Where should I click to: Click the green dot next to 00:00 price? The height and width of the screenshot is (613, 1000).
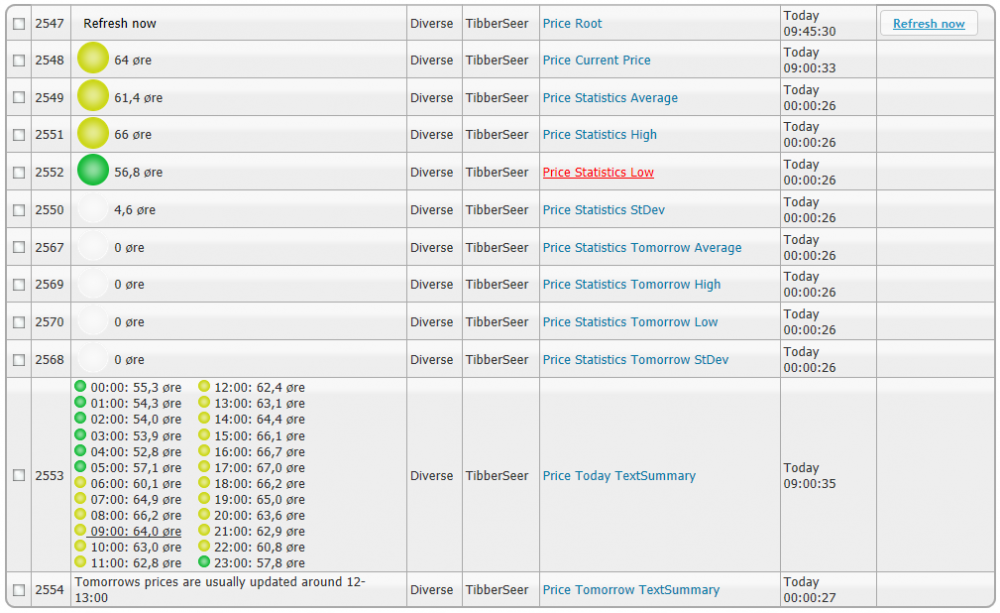point(80,387)
